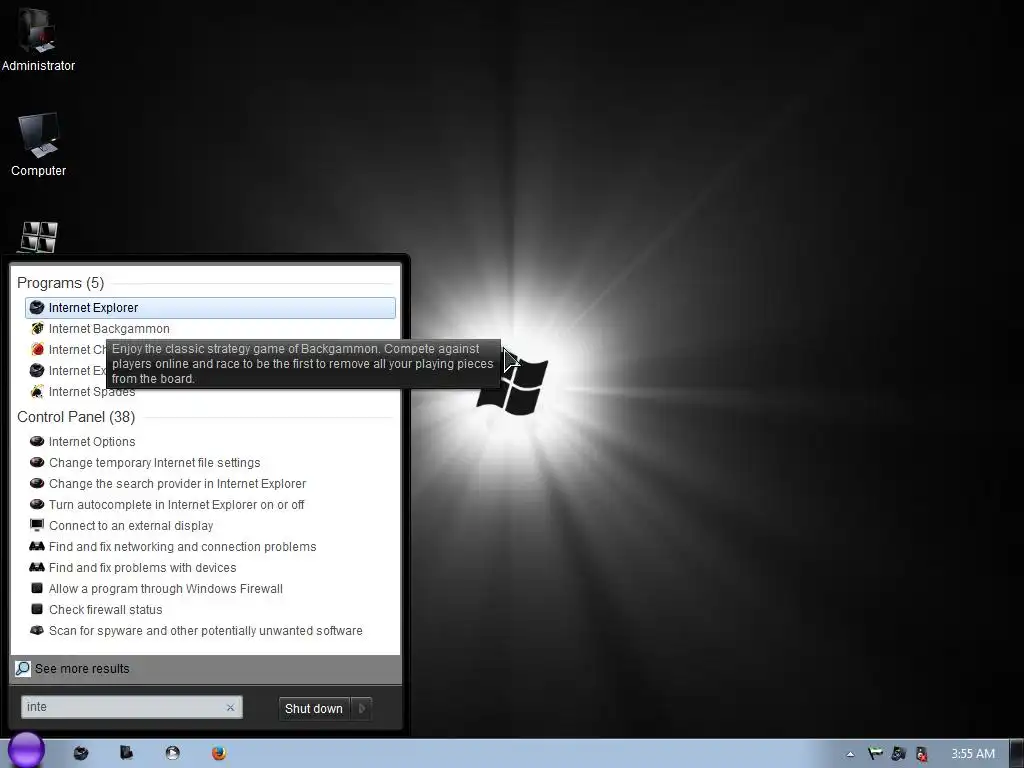The image size is (1024, 768).
Task: Open the Action Center flag tray icon
Action: point(875,754)
